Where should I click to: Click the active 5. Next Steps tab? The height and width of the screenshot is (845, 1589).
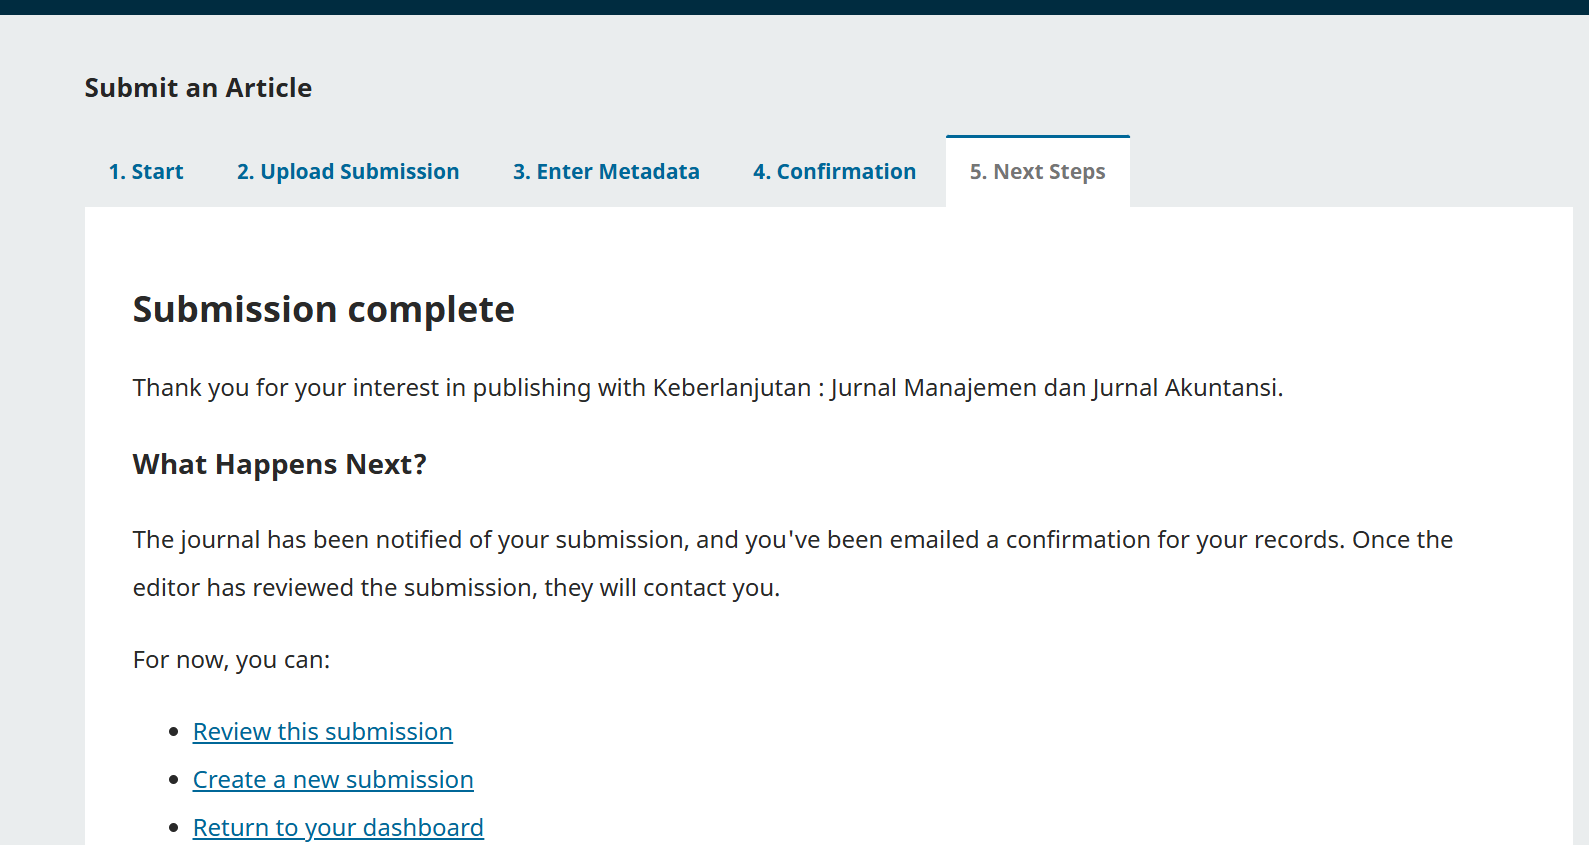pos(1037,172)
